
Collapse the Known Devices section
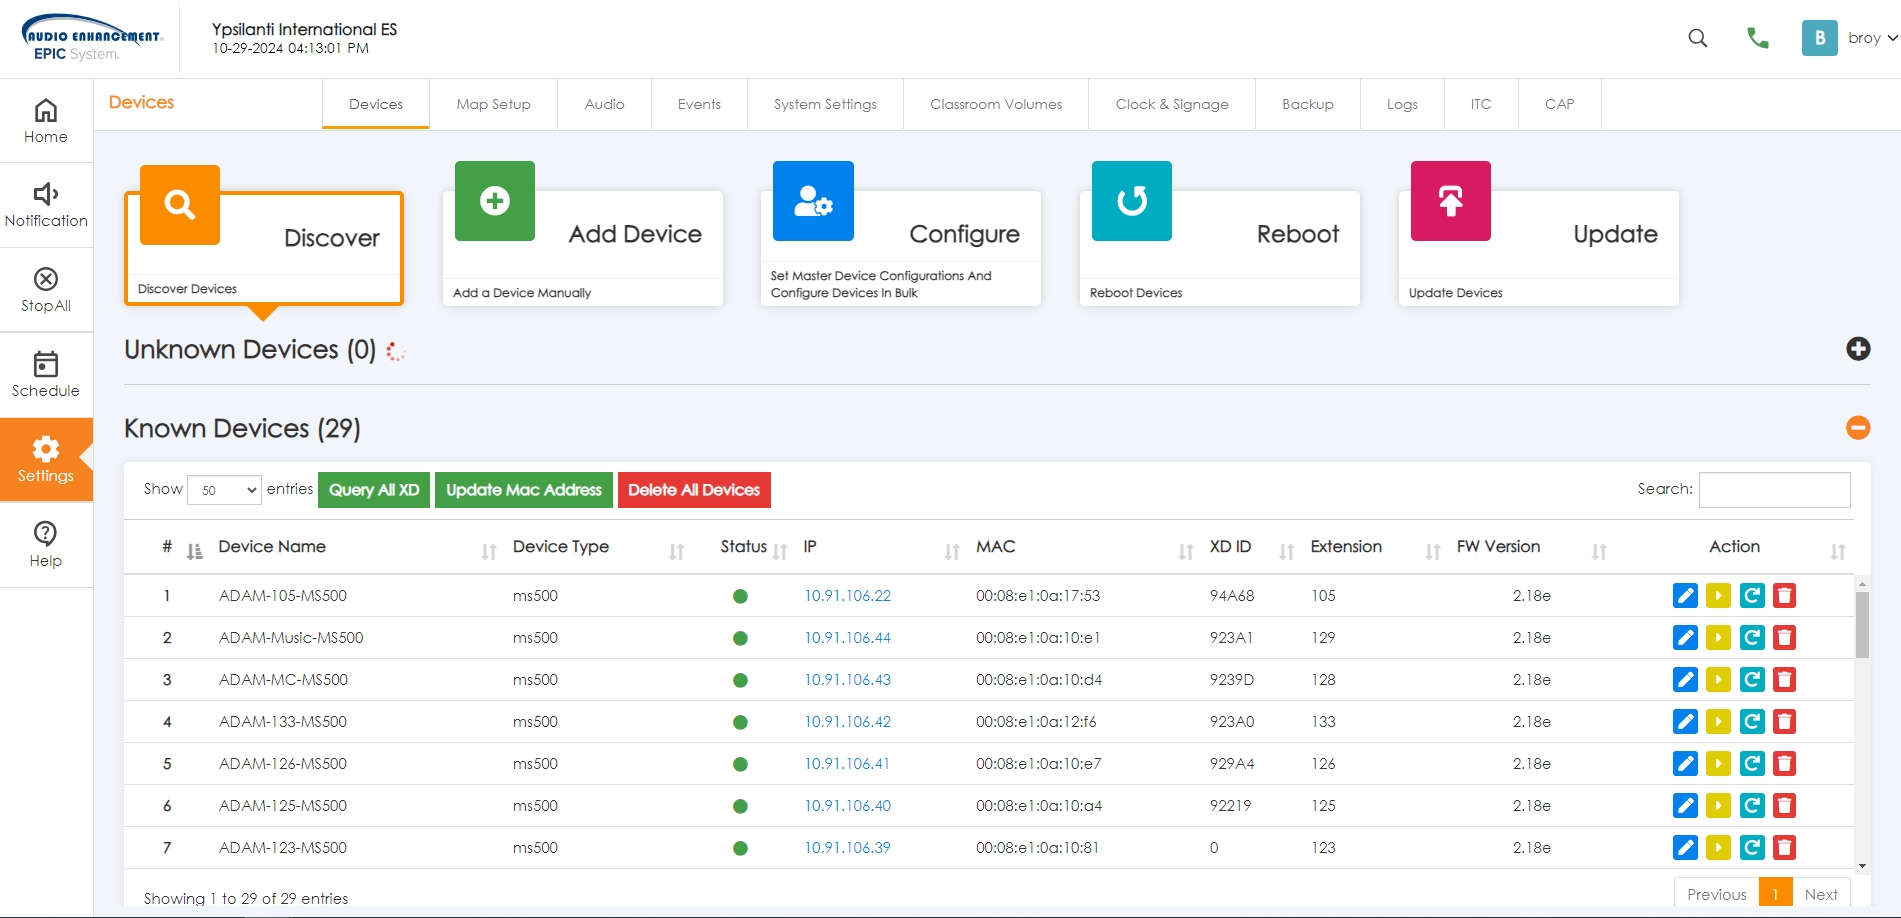pyautogui.click(x=1858, y=428)
